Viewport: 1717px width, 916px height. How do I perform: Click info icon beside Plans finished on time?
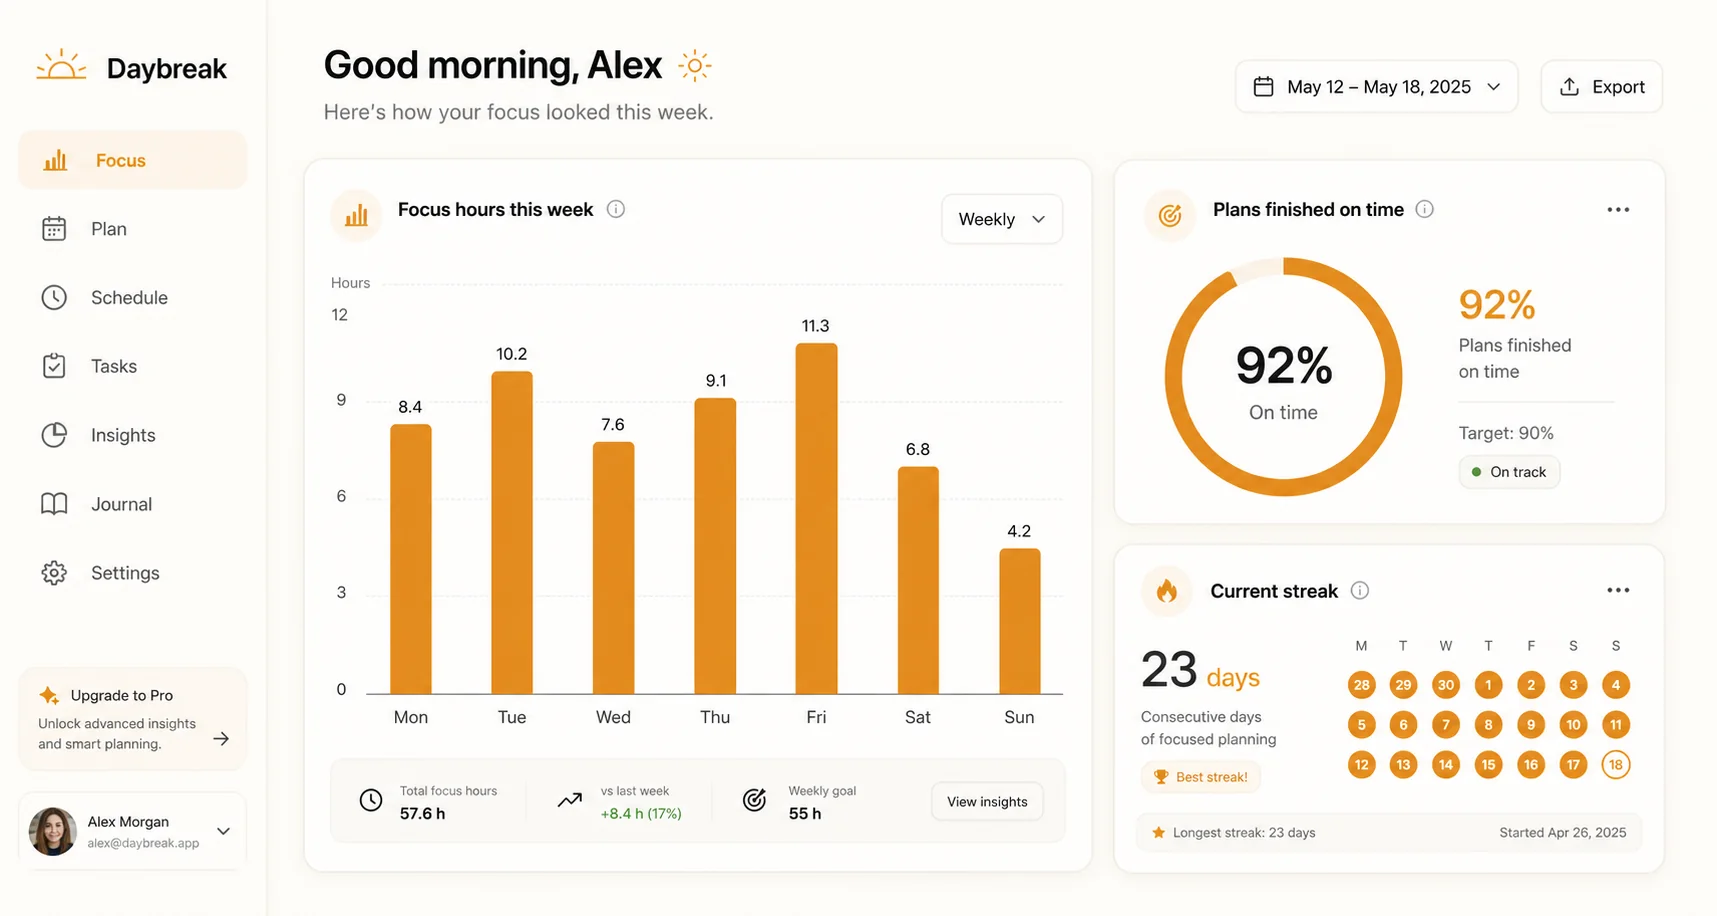point(1425,209)
